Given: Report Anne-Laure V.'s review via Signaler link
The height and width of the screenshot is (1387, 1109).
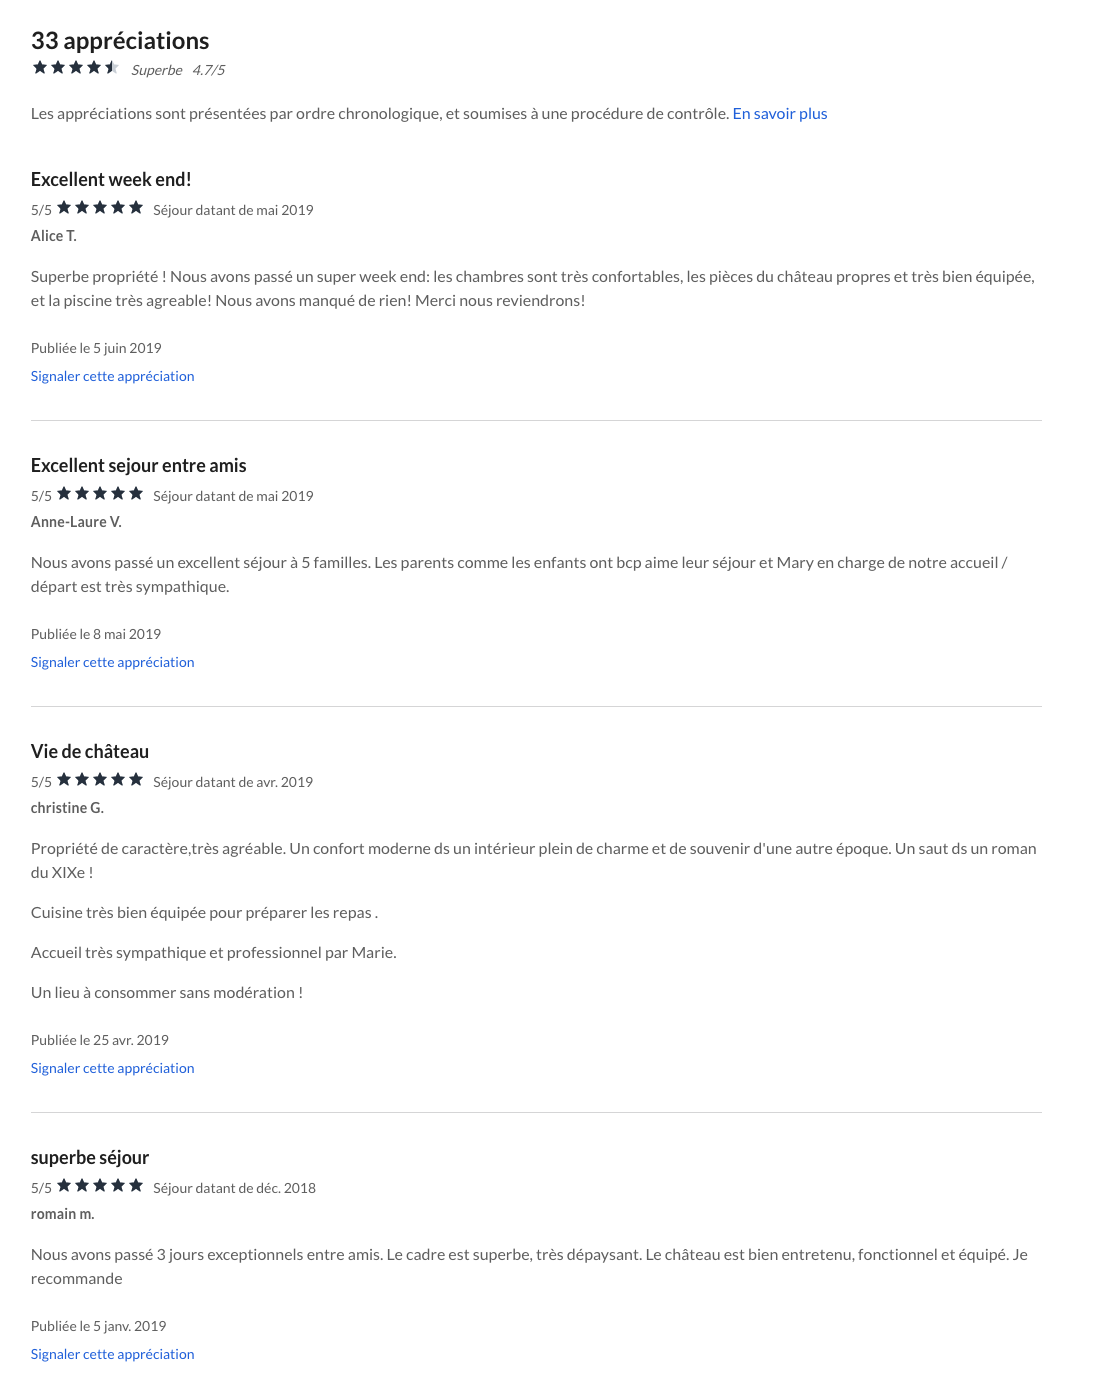Looking at the screenshot, I should 112,662.
